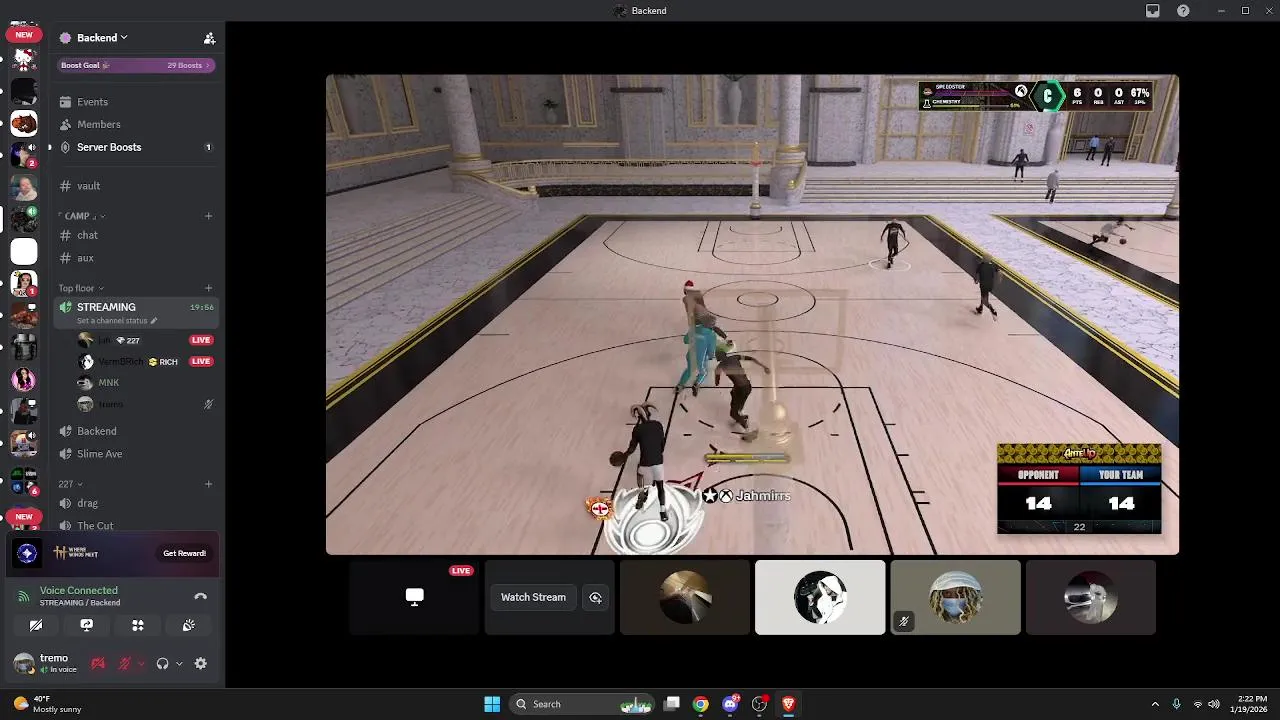Open the weather widget on taskbar
This screenshot has width=1280, height=720.
click(48, 704)
